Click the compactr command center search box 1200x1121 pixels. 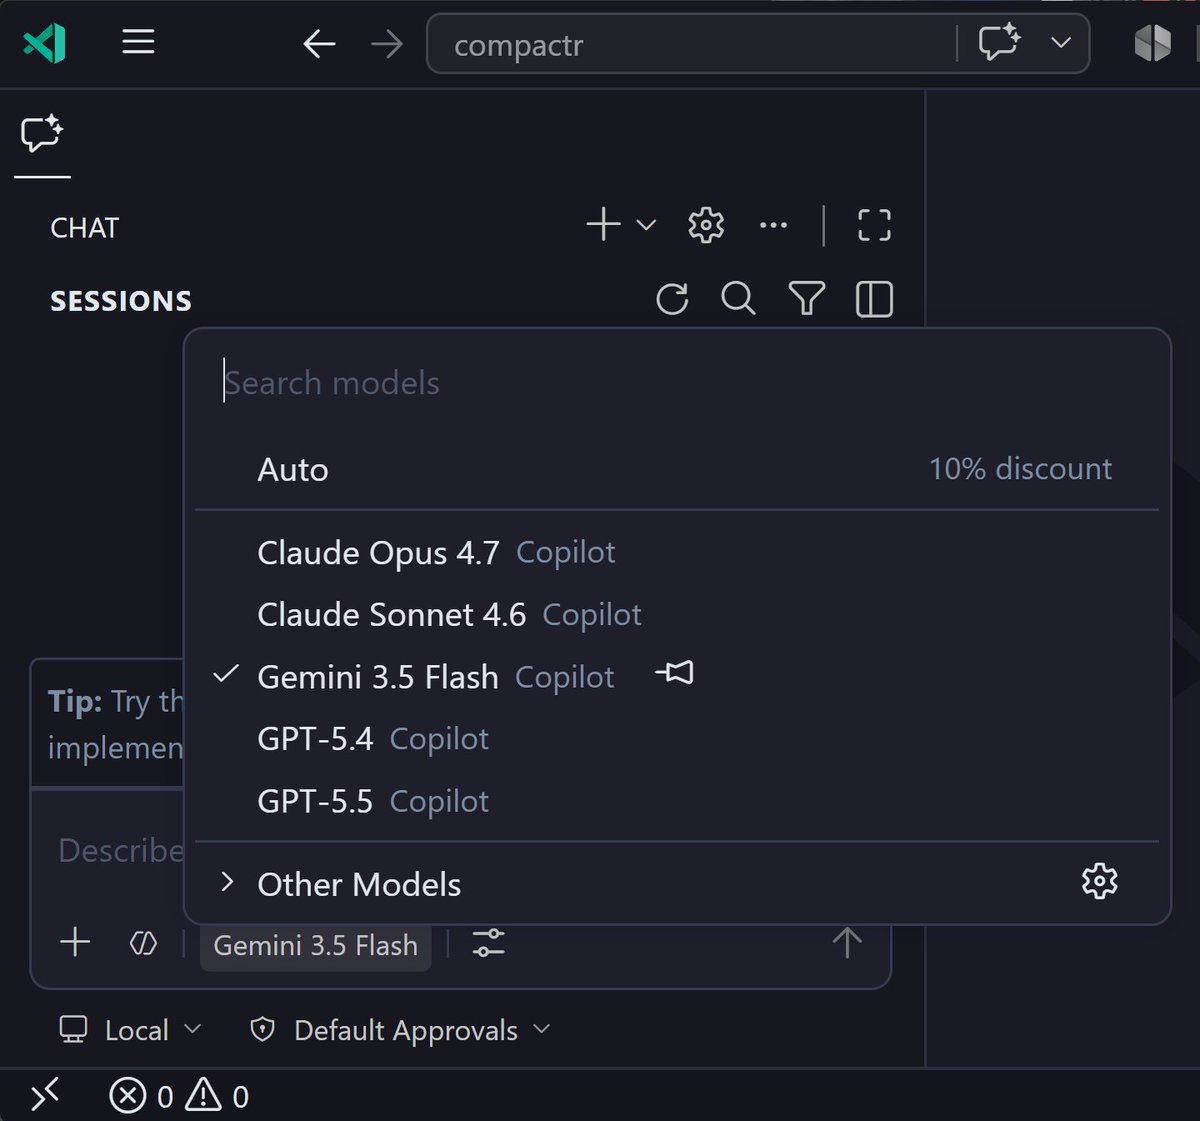690,44
